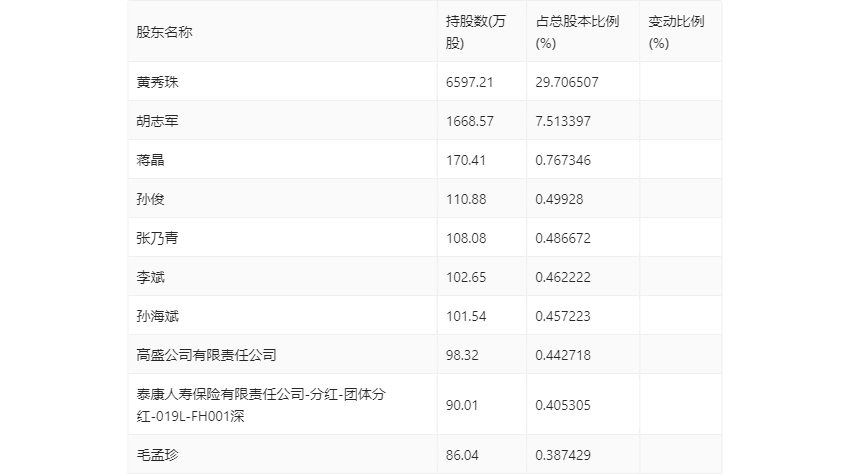Select the percentage 29.706507

(x=566, y=82)
